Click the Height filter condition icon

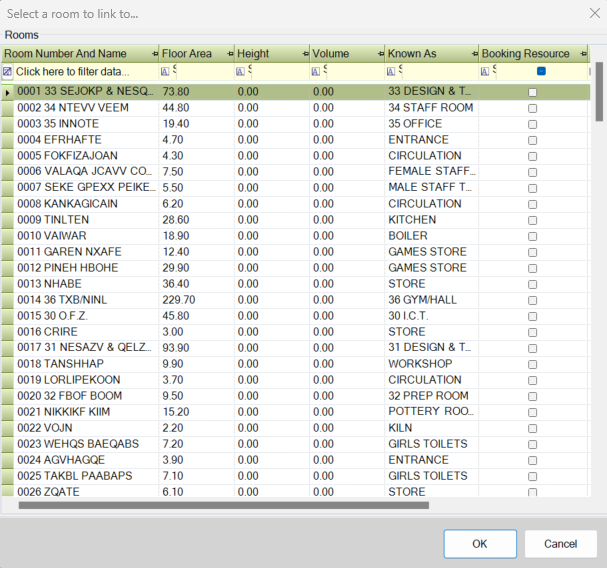click(240, 72)
